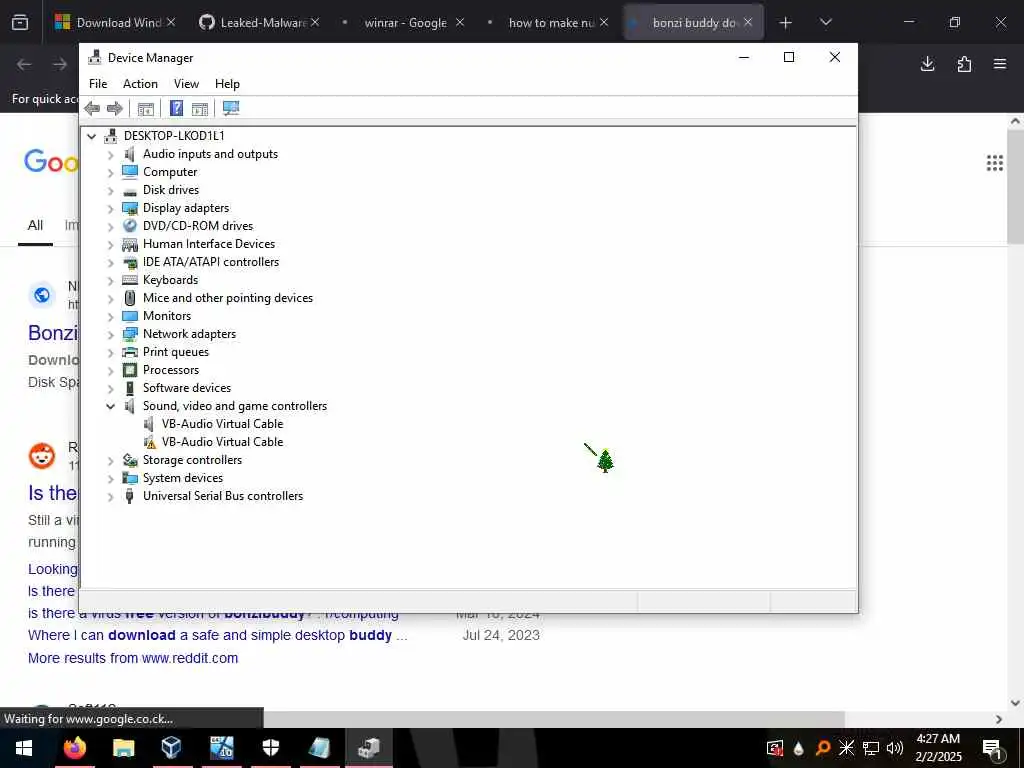
Task: Open Windows Security shield taskbar icon
Action: [x=271, y=748]
